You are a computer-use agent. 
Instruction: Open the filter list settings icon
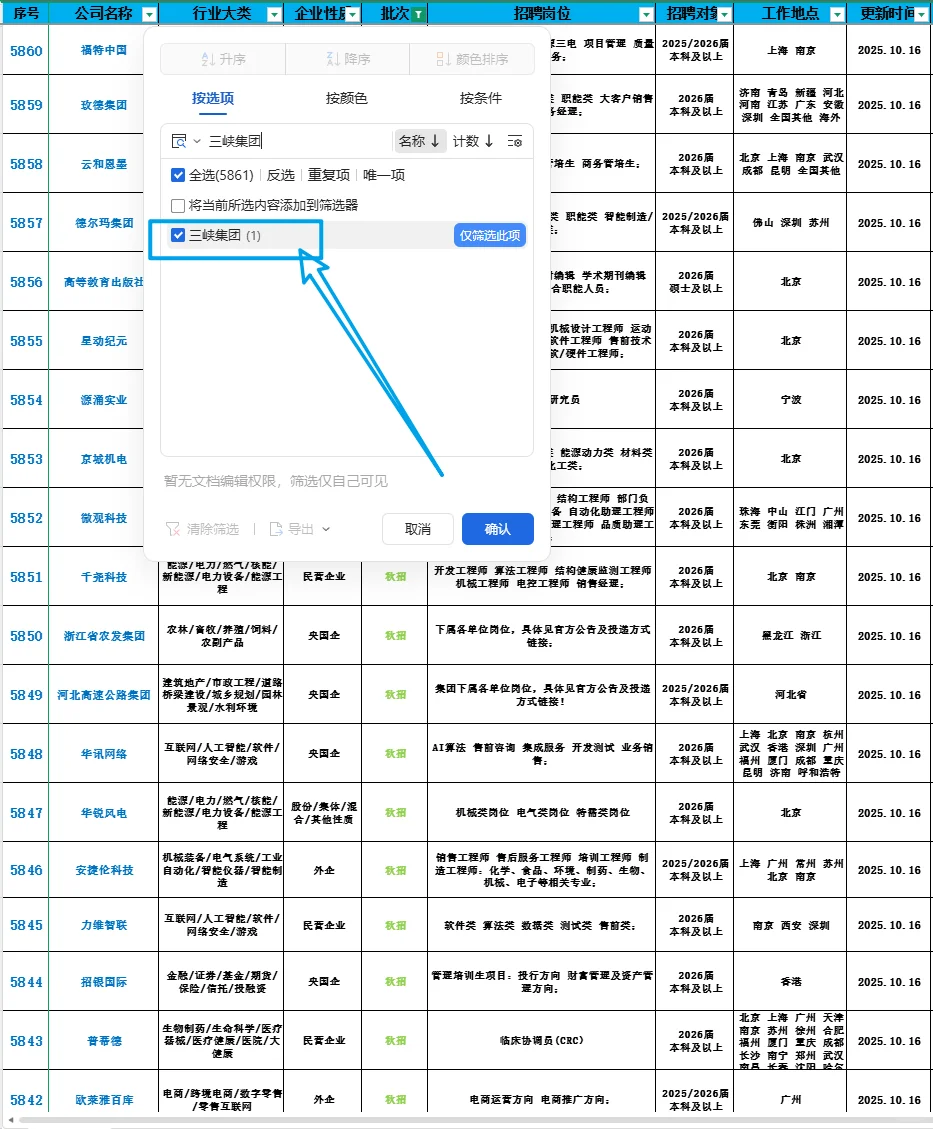(x=515, y=141)
